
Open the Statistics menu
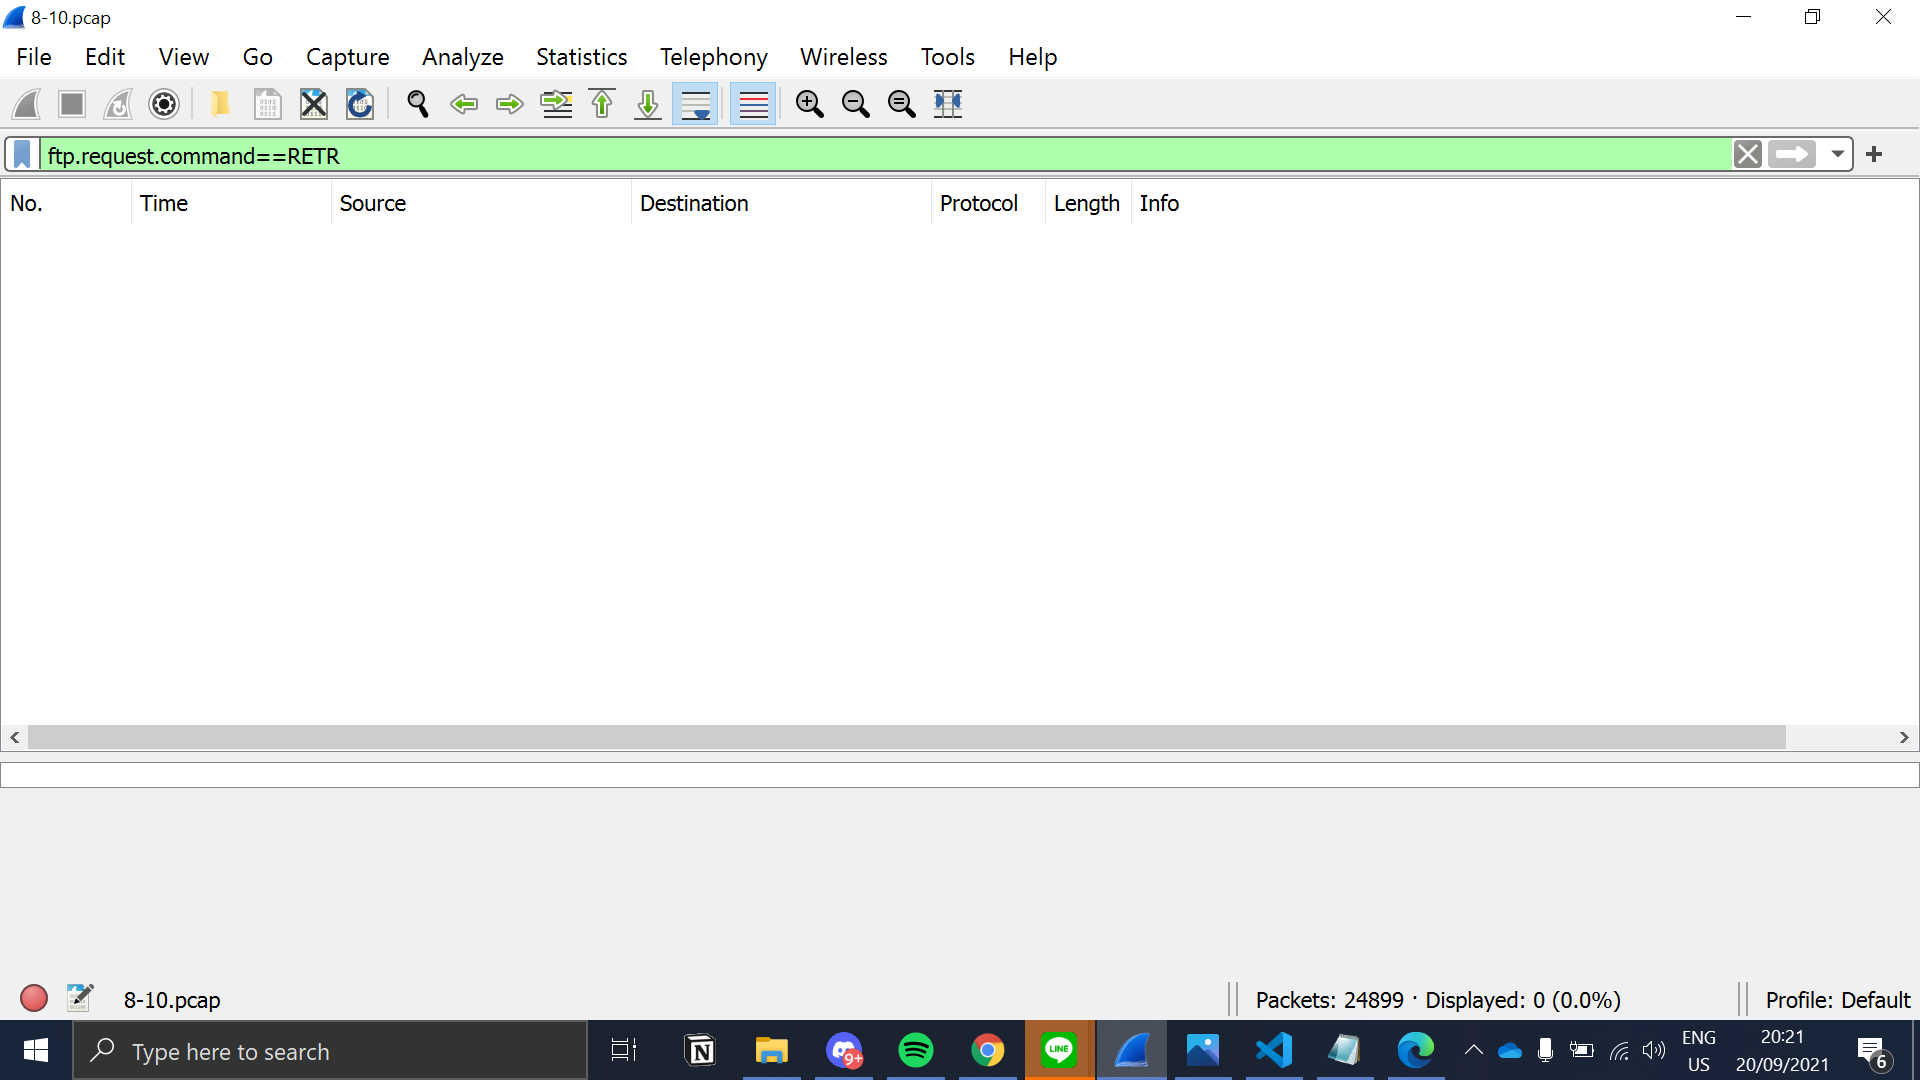click(x=582, y=57)
